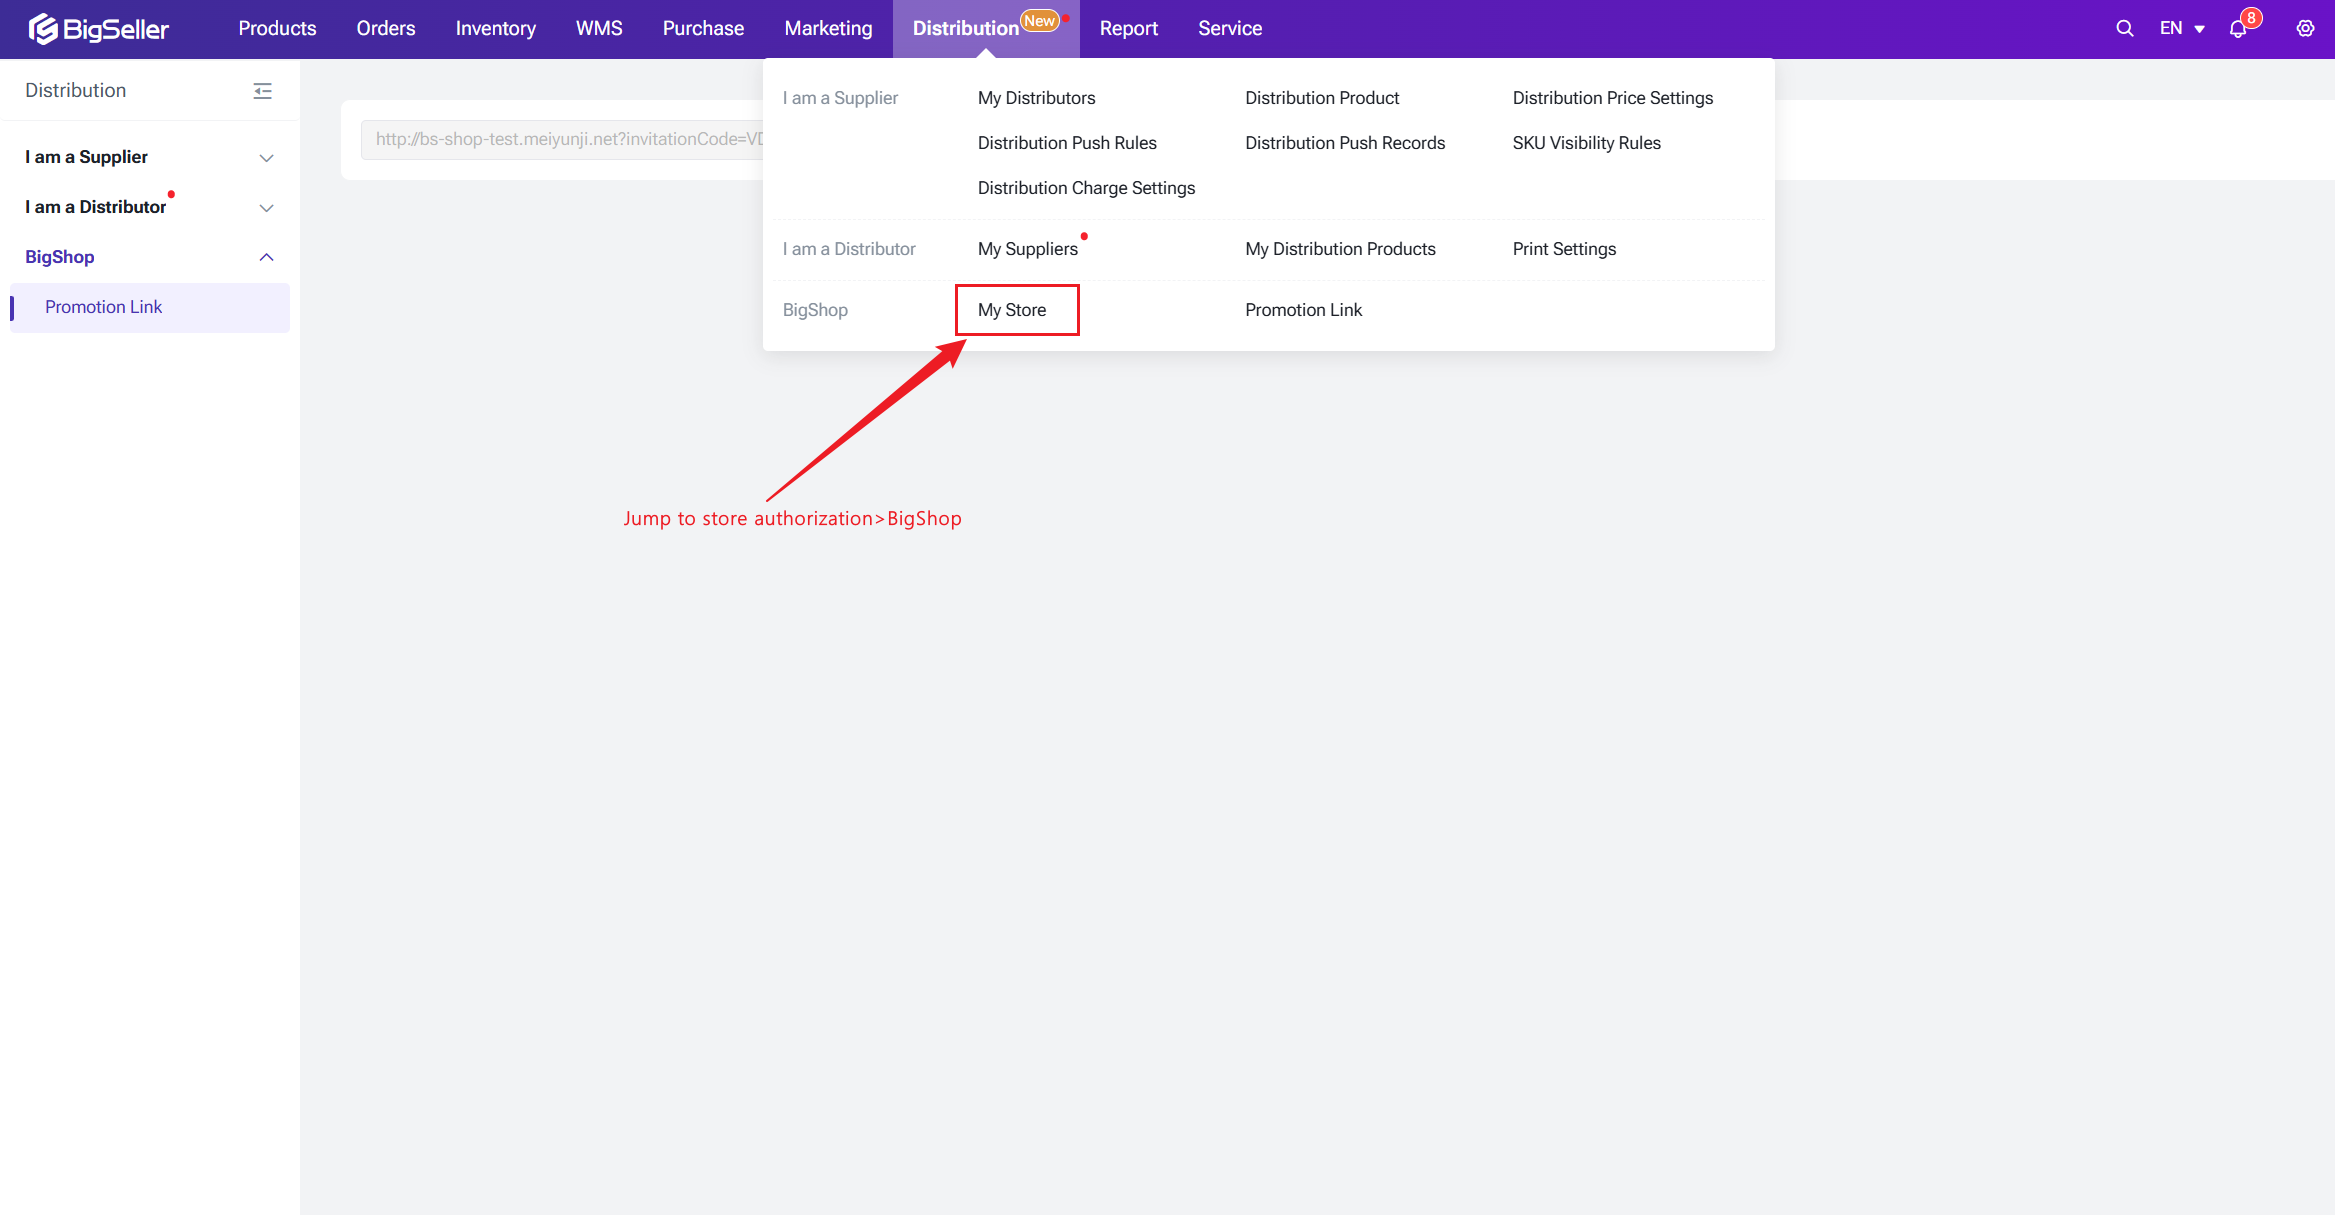Open the settings gear icon

(x=2305, y=29)
